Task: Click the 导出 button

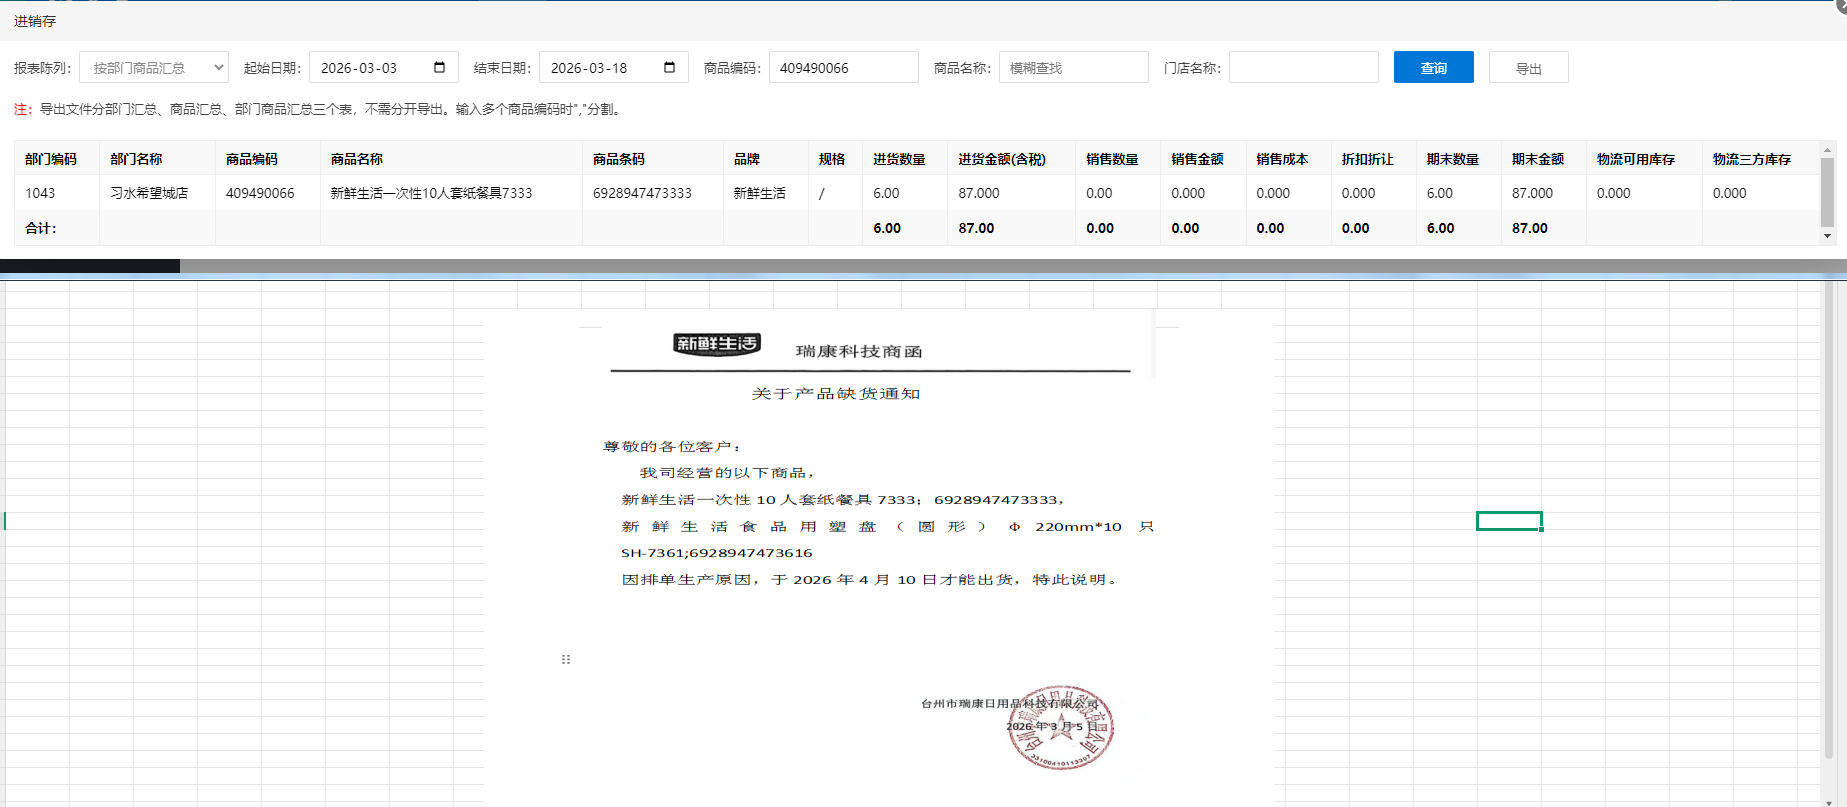Action: 1528,67
